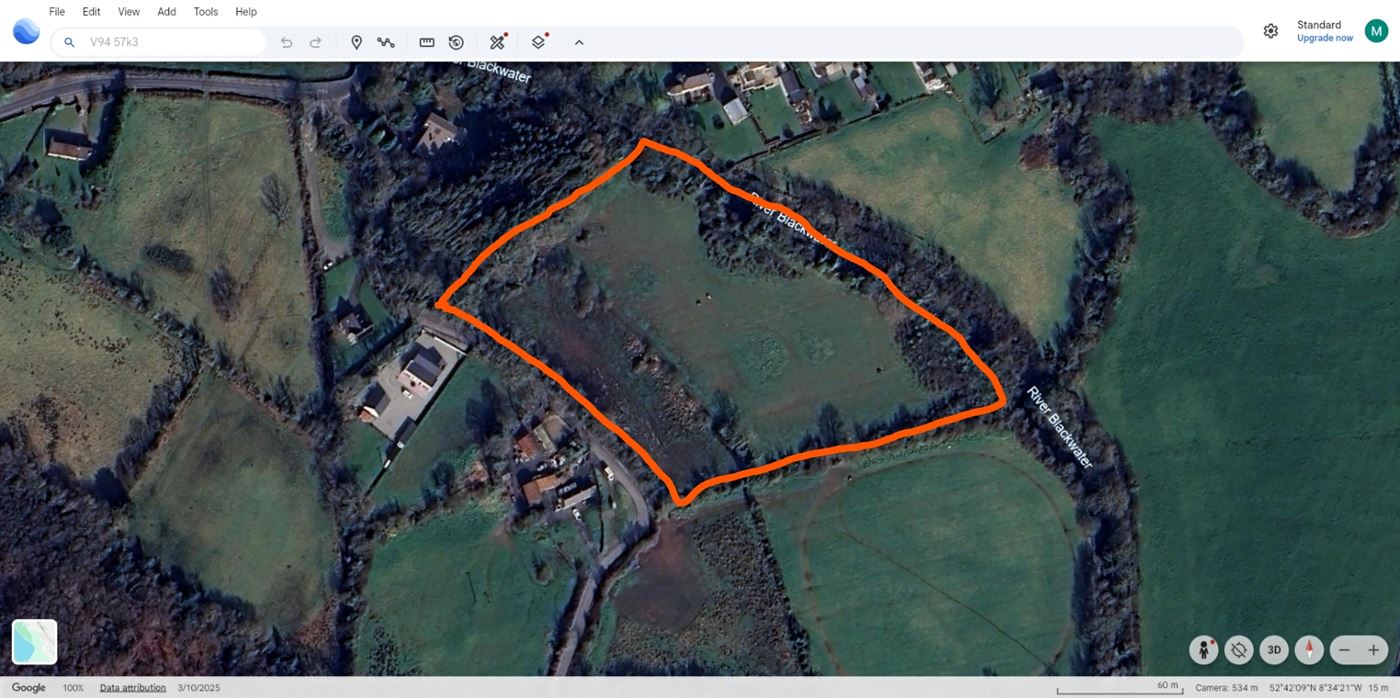1400x698 pixels.
Task: Click the search field containing V94 57k3
Action: pyautogui.click(x=160, y=42)
